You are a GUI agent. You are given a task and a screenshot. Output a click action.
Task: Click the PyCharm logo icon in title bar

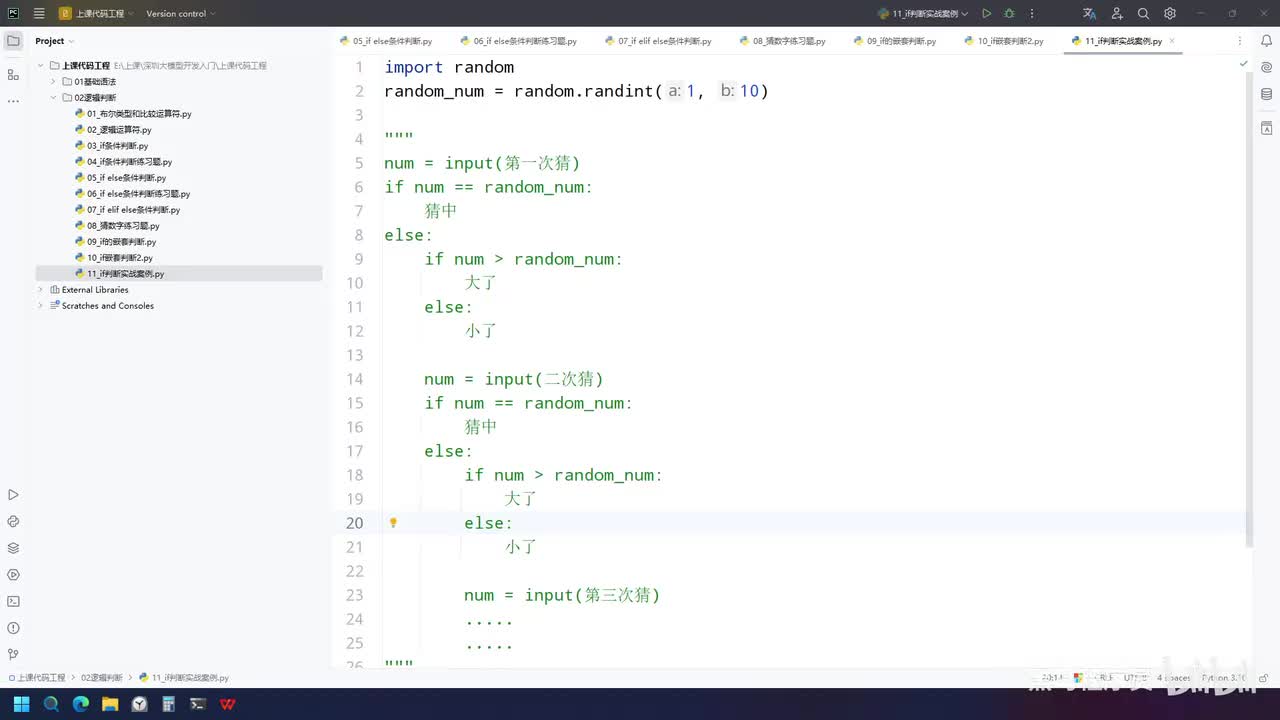tap(13, 14)
